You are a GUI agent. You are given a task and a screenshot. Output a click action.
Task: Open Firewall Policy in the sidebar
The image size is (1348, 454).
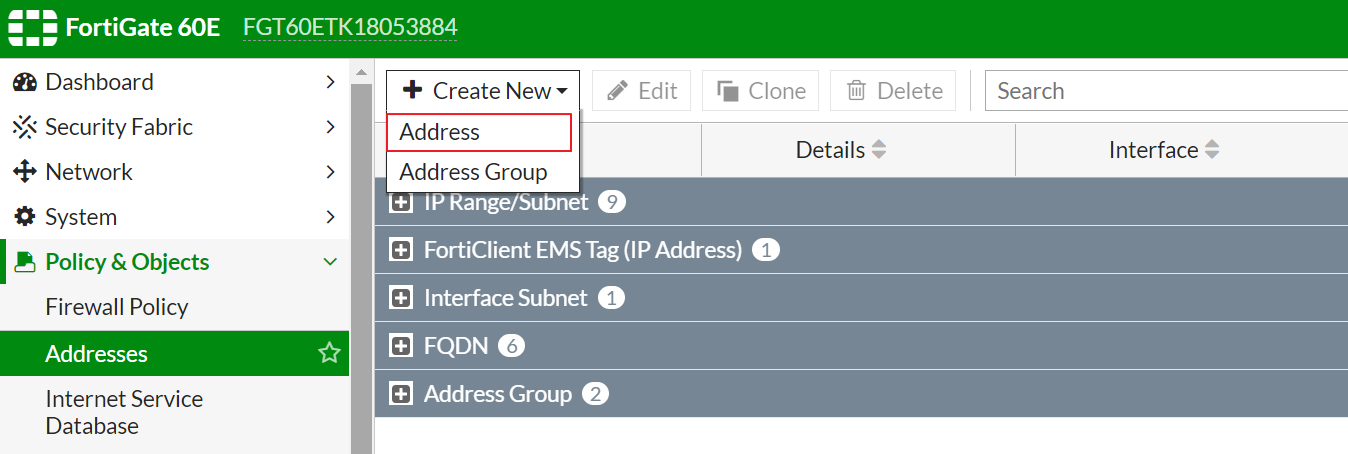(x=117, y=307)
